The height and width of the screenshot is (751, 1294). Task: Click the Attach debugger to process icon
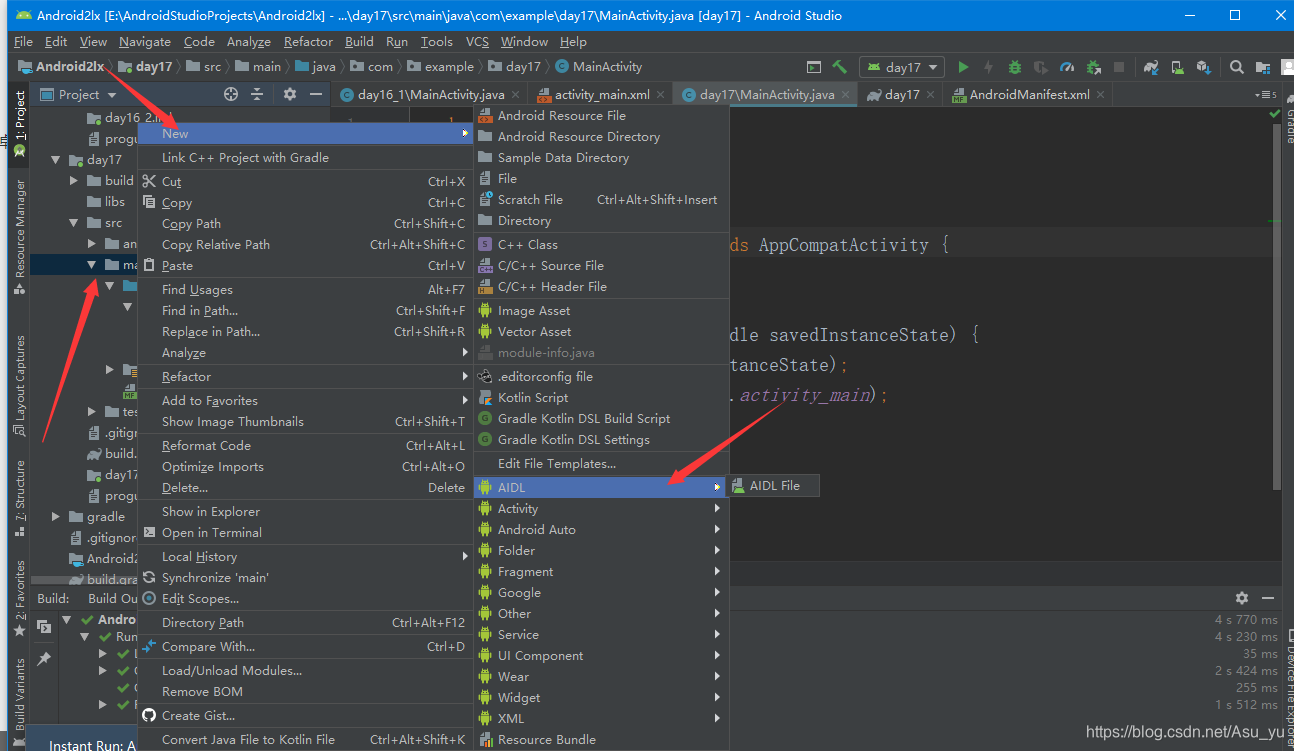pos(1093,67)
